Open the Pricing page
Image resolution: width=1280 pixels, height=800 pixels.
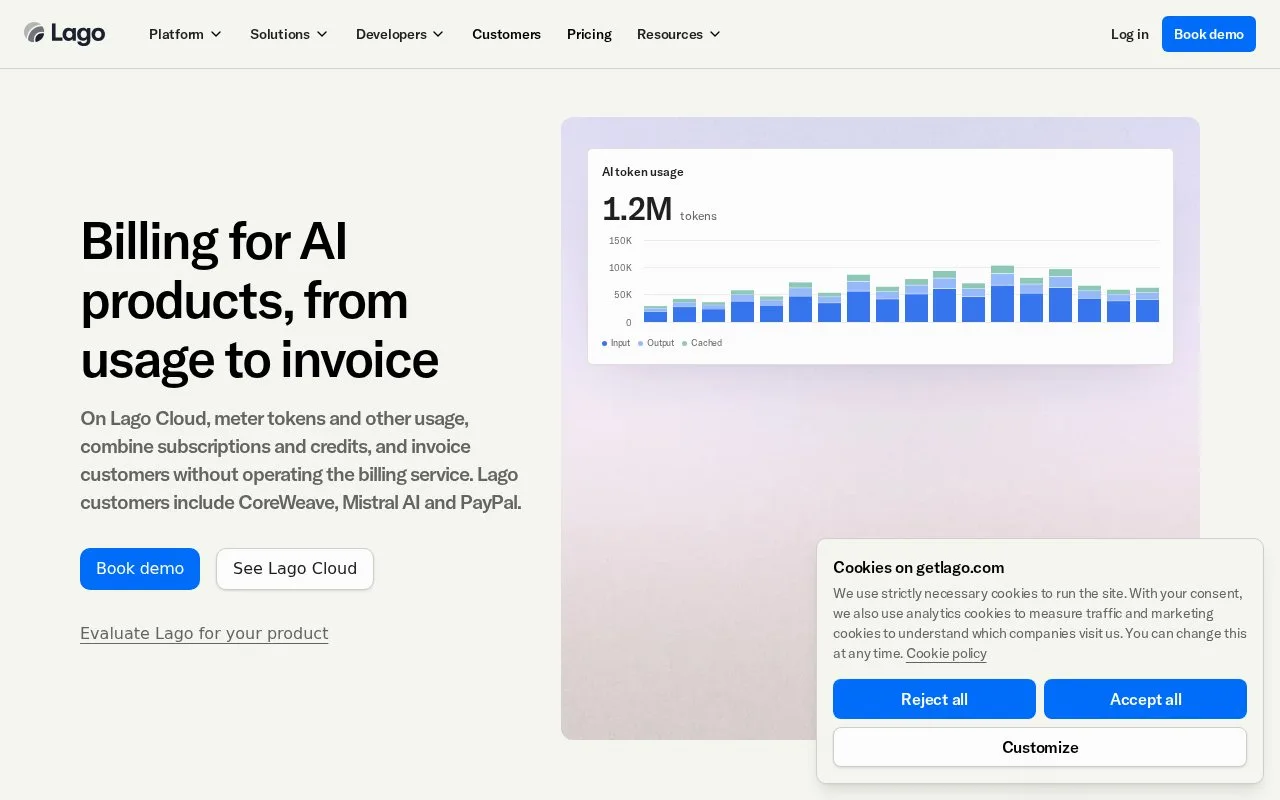[589, 34]
